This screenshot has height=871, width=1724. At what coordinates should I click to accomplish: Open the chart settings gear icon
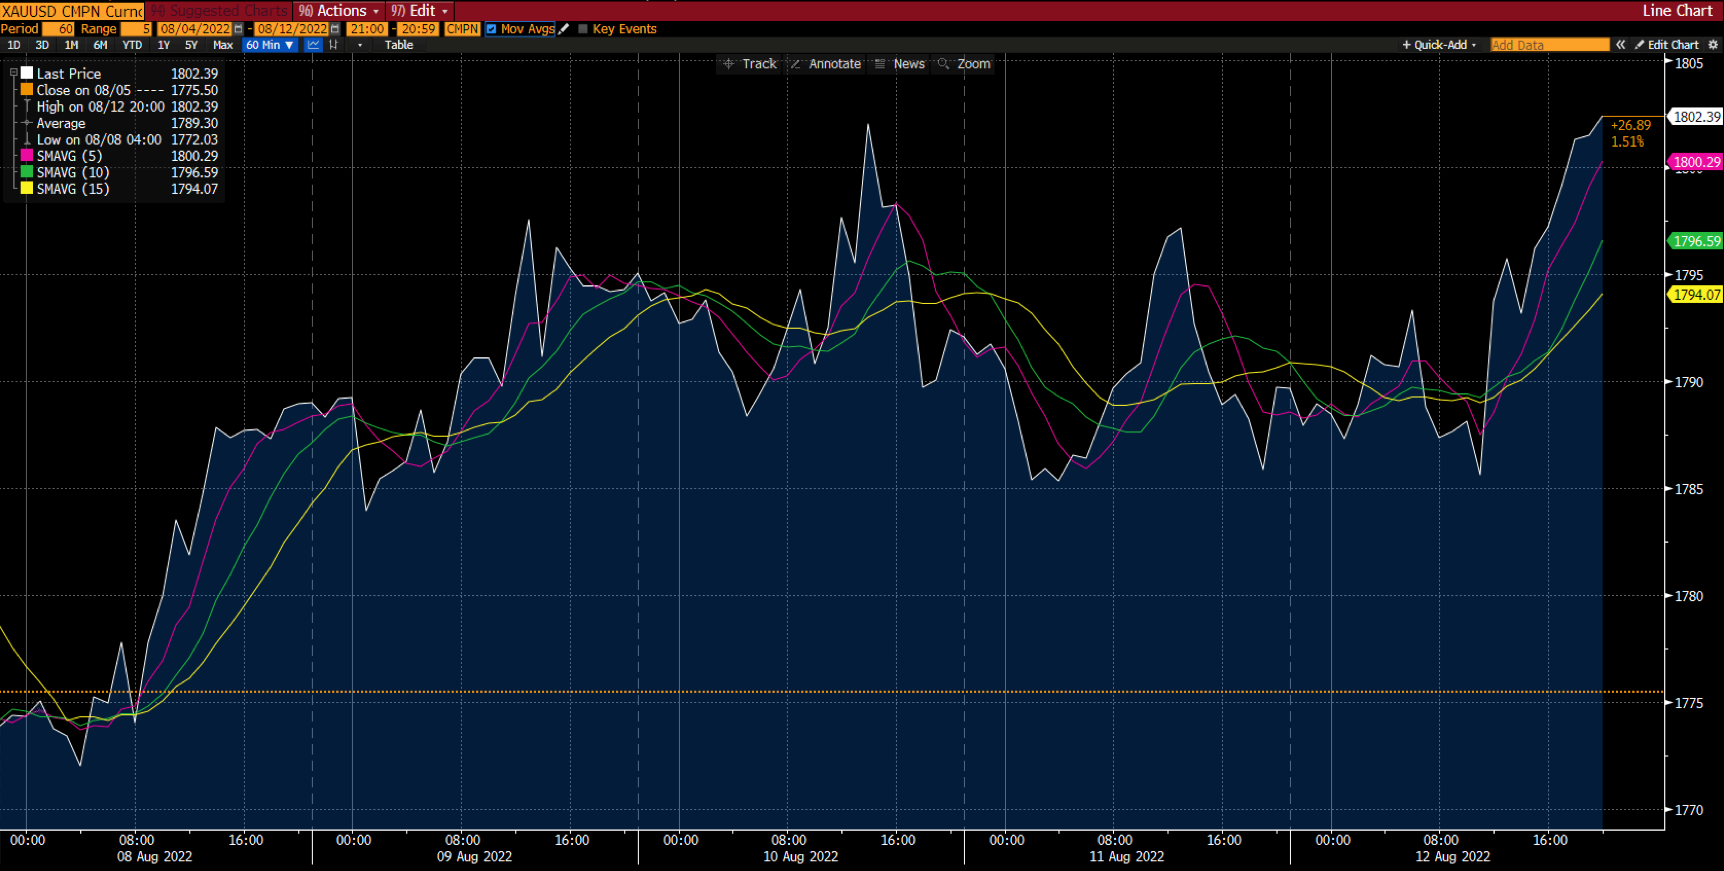(1713, 45)
